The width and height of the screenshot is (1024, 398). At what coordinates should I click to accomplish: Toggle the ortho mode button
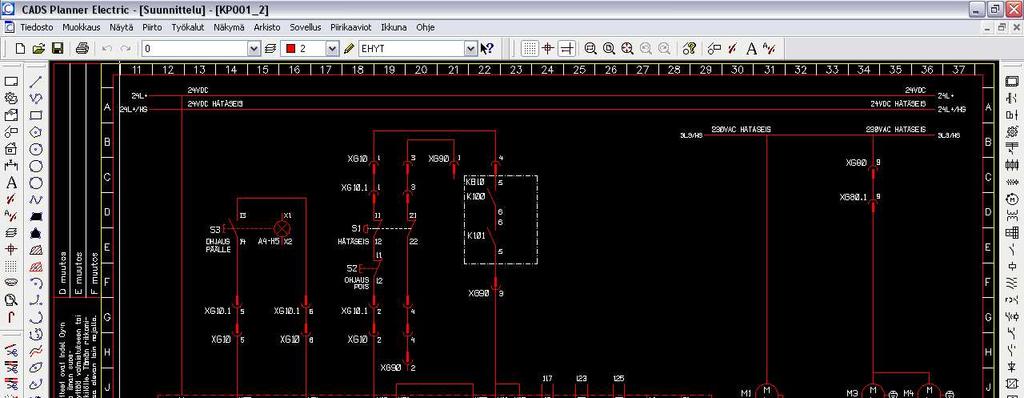[567, 48]
